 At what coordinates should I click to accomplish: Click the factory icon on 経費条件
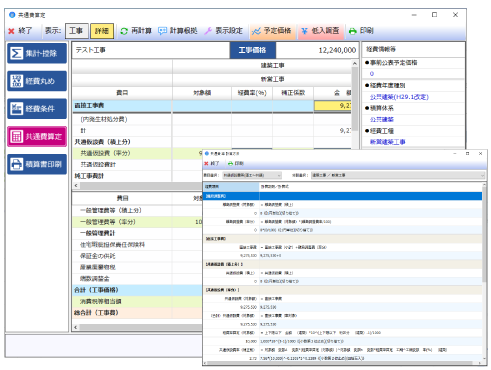[16, 109]
